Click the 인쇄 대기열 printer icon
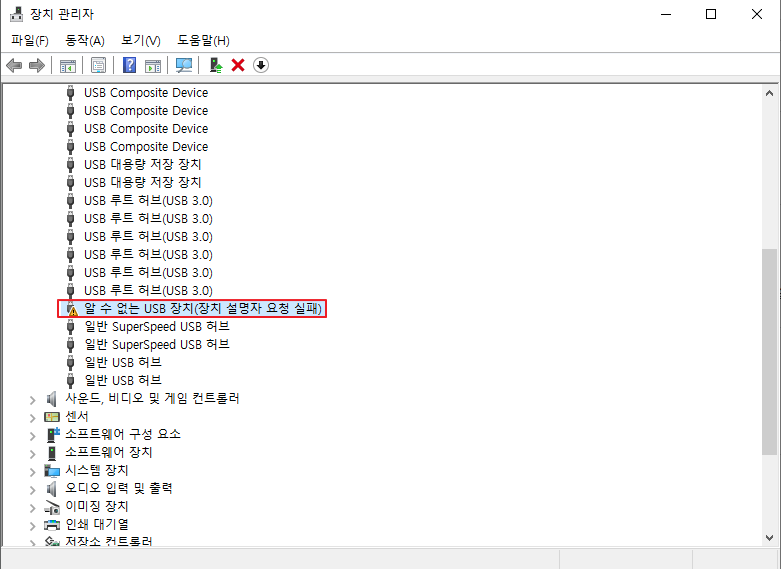The image size is (781, 569). (x=52, y=524)
